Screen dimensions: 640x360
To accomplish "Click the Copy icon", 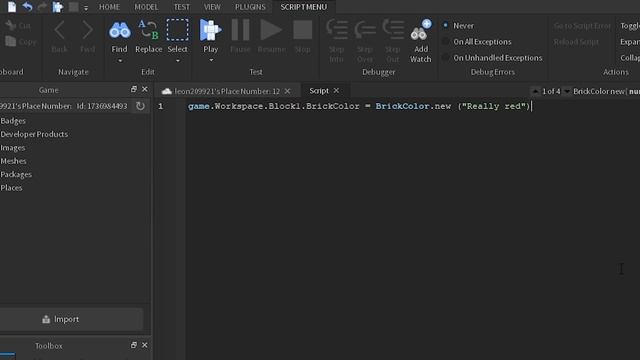I will pyautogui.click(x=11, y=41).
